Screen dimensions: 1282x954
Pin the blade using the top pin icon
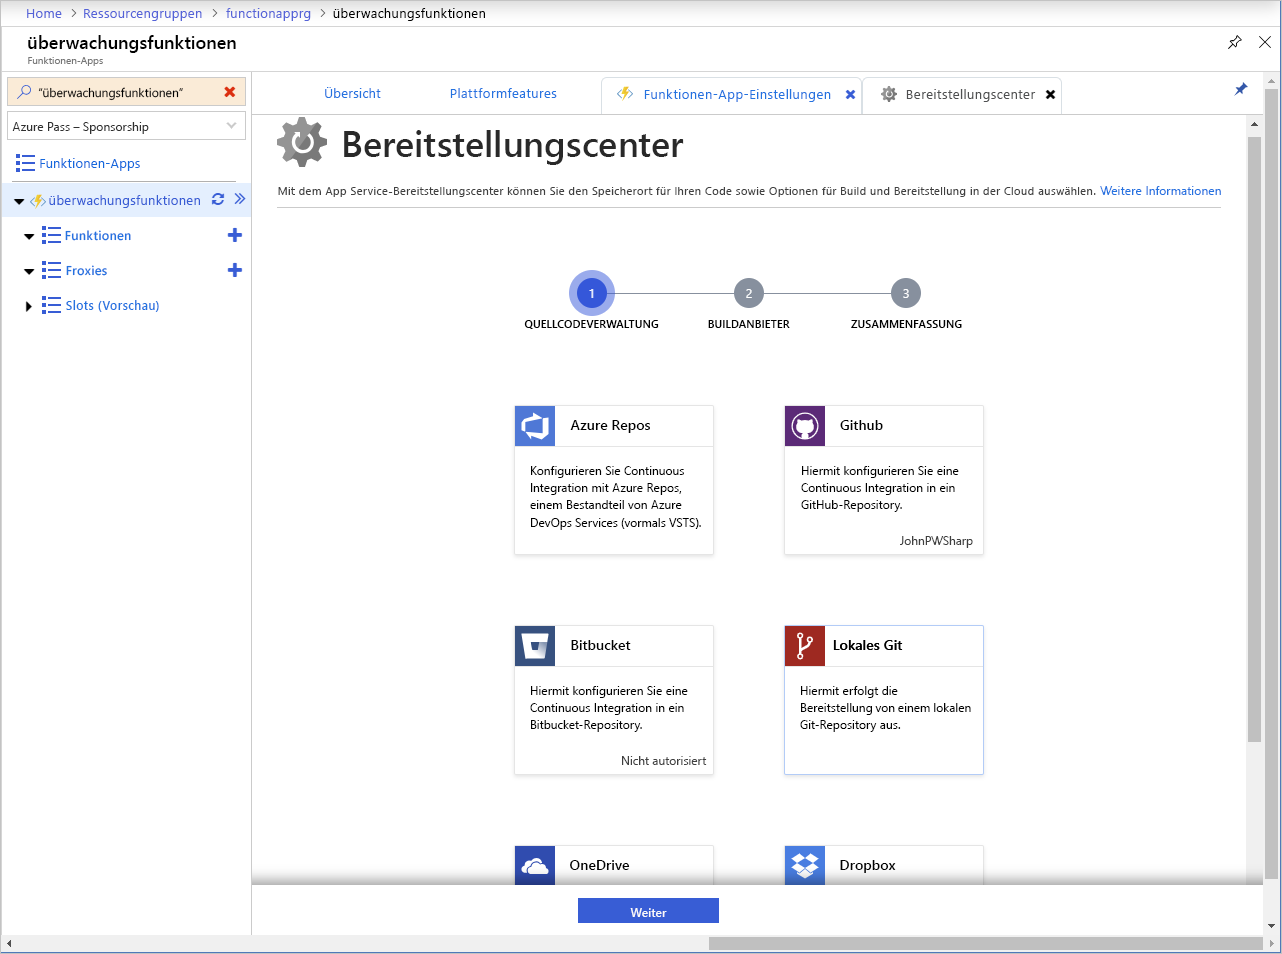point(1235,42)
